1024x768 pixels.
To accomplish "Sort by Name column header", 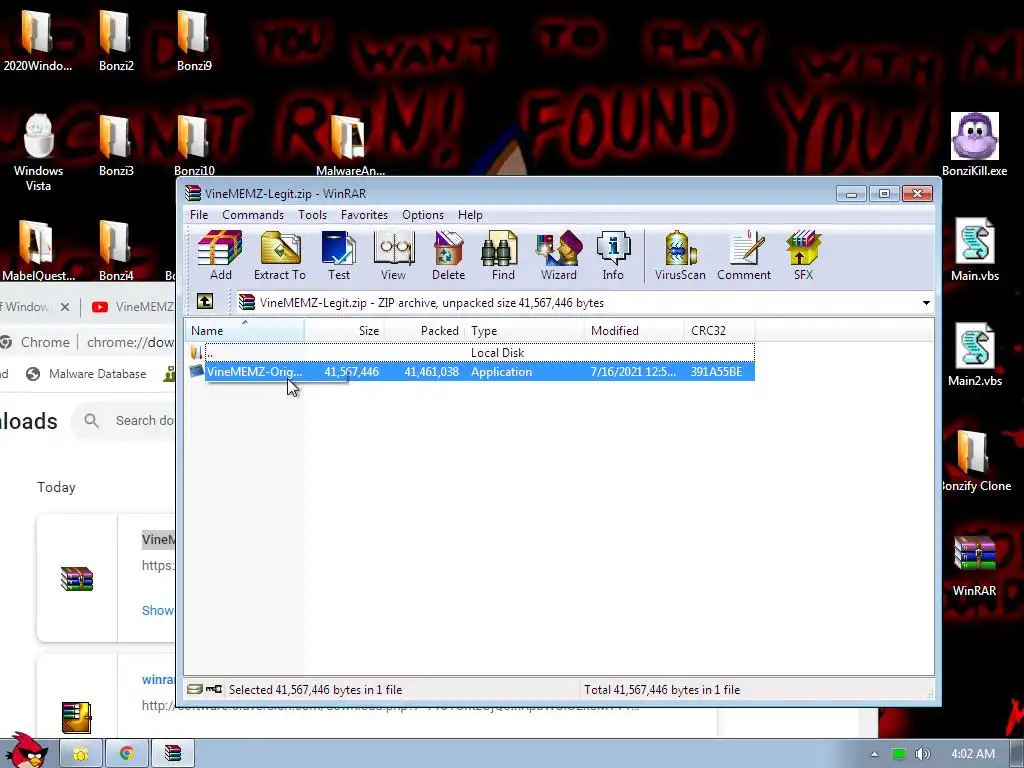I will point(244,330).
